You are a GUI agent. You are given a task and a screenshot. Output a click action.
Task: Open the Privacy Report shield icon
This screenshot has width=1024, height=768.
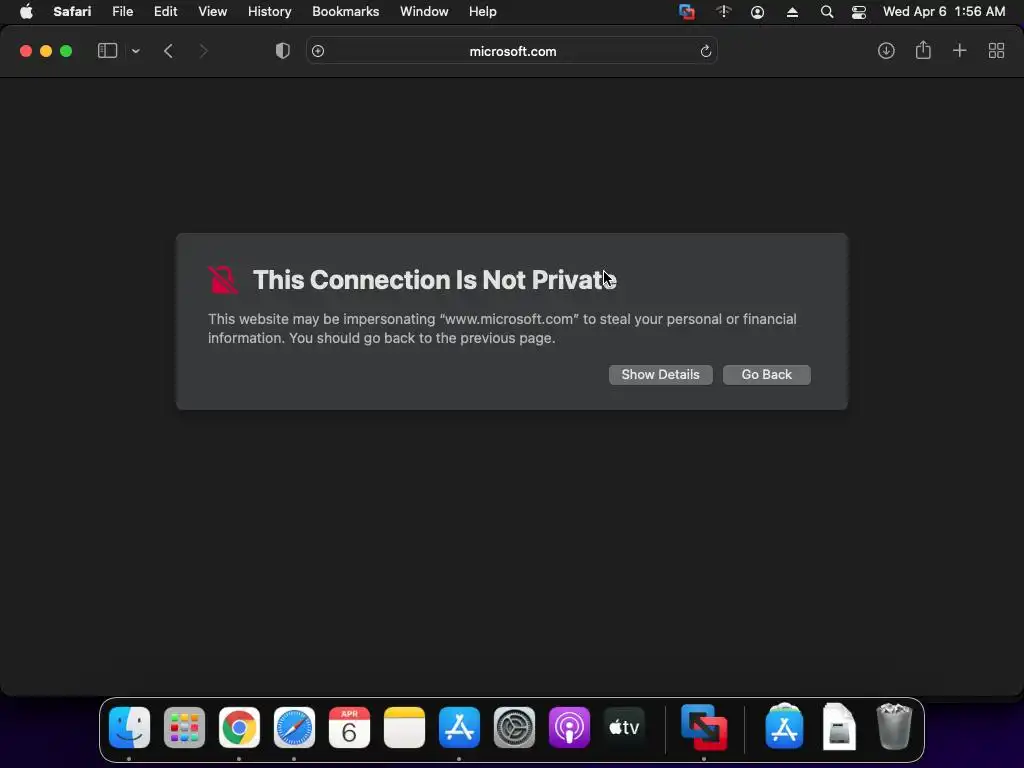tap(283, 51)
